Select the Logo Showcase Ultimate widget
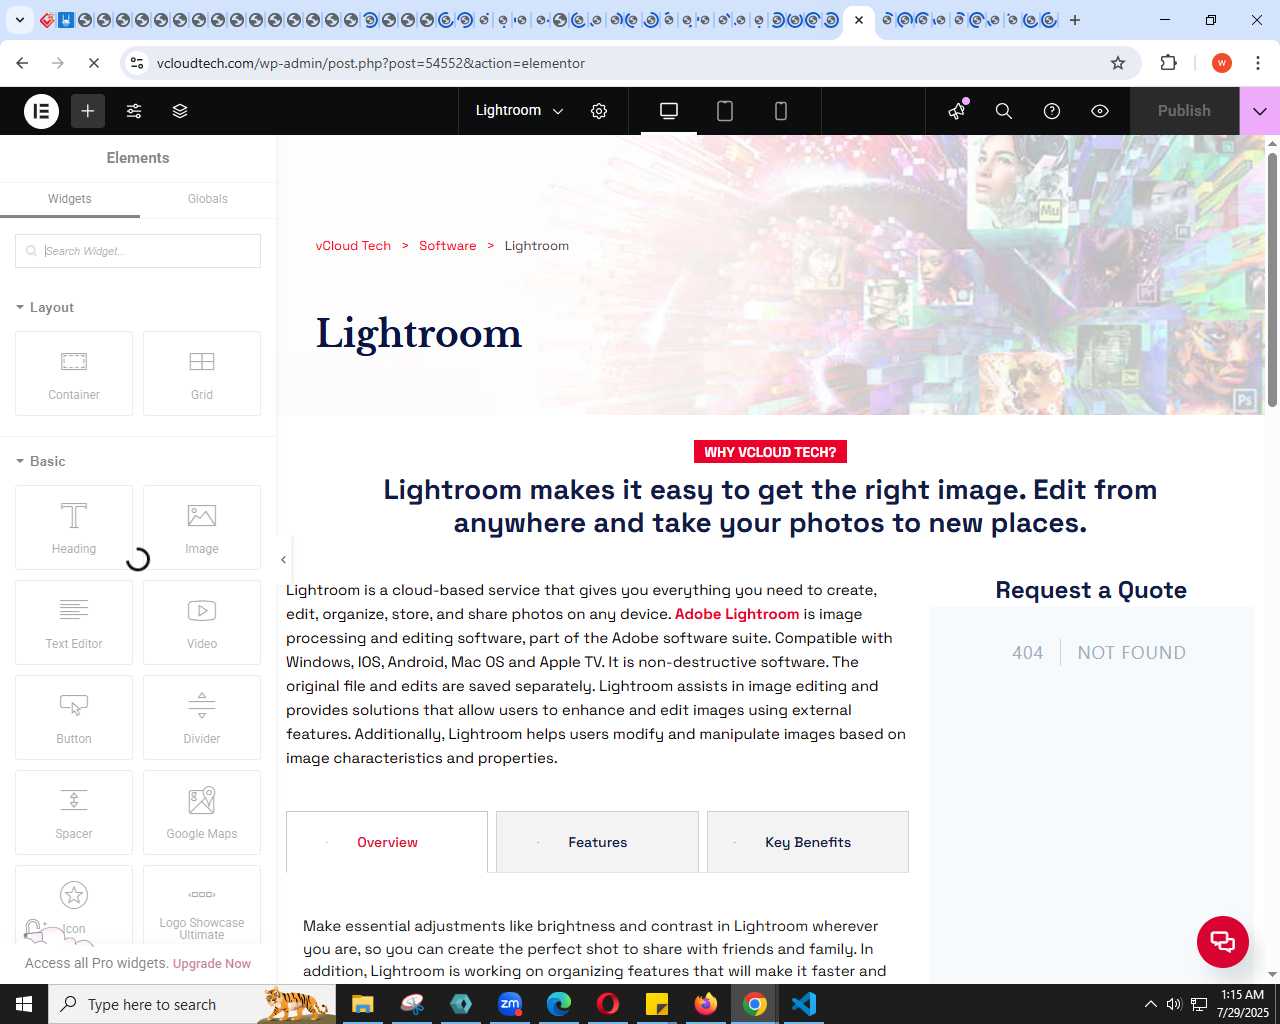The height and width of the screenshot is (1024, 1280). (x=202, y=905)
